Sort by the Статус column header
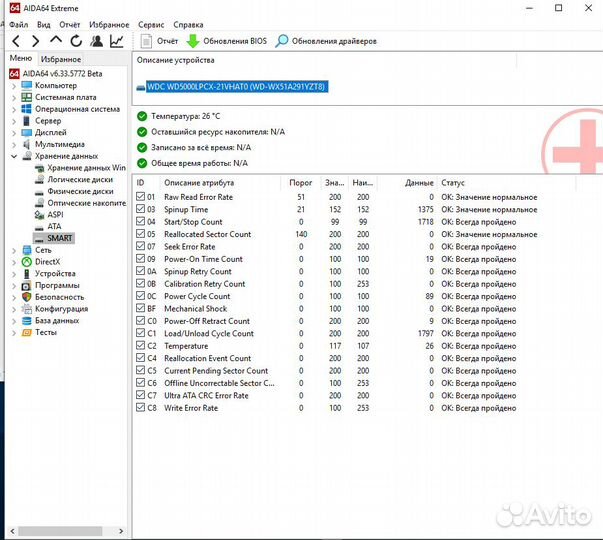Image resolution: width=603 pixels, height=540 pixels. (x=507, y=183)
